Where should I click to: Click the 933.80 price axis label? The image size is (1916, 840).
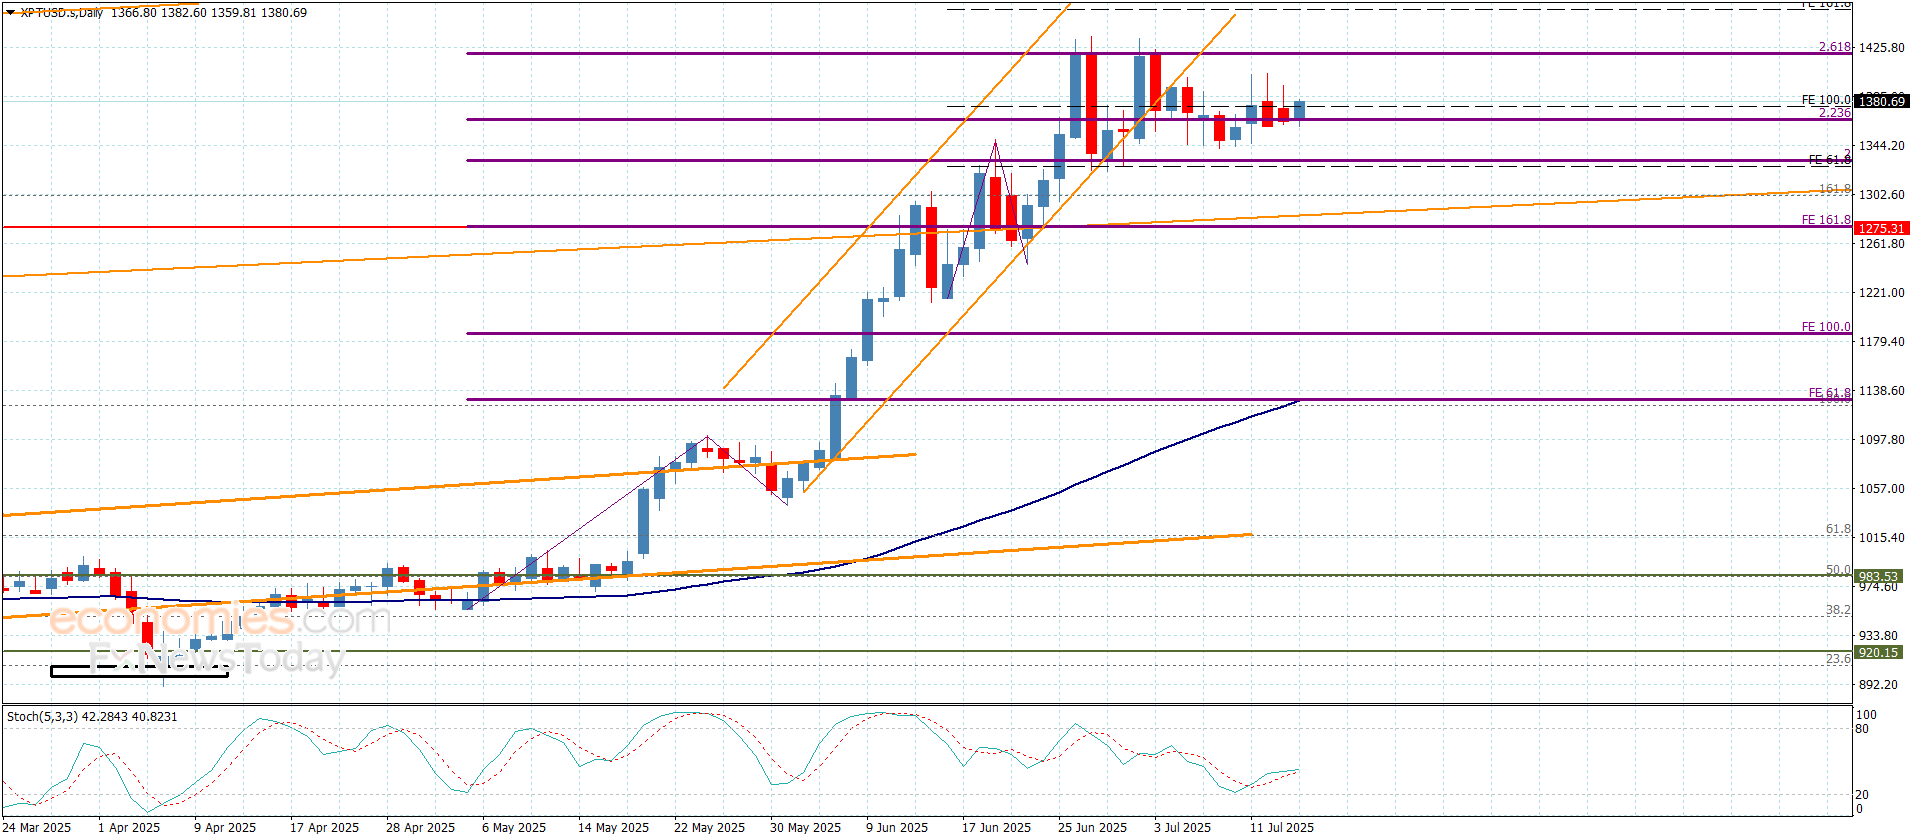(x=1878, y=636)
